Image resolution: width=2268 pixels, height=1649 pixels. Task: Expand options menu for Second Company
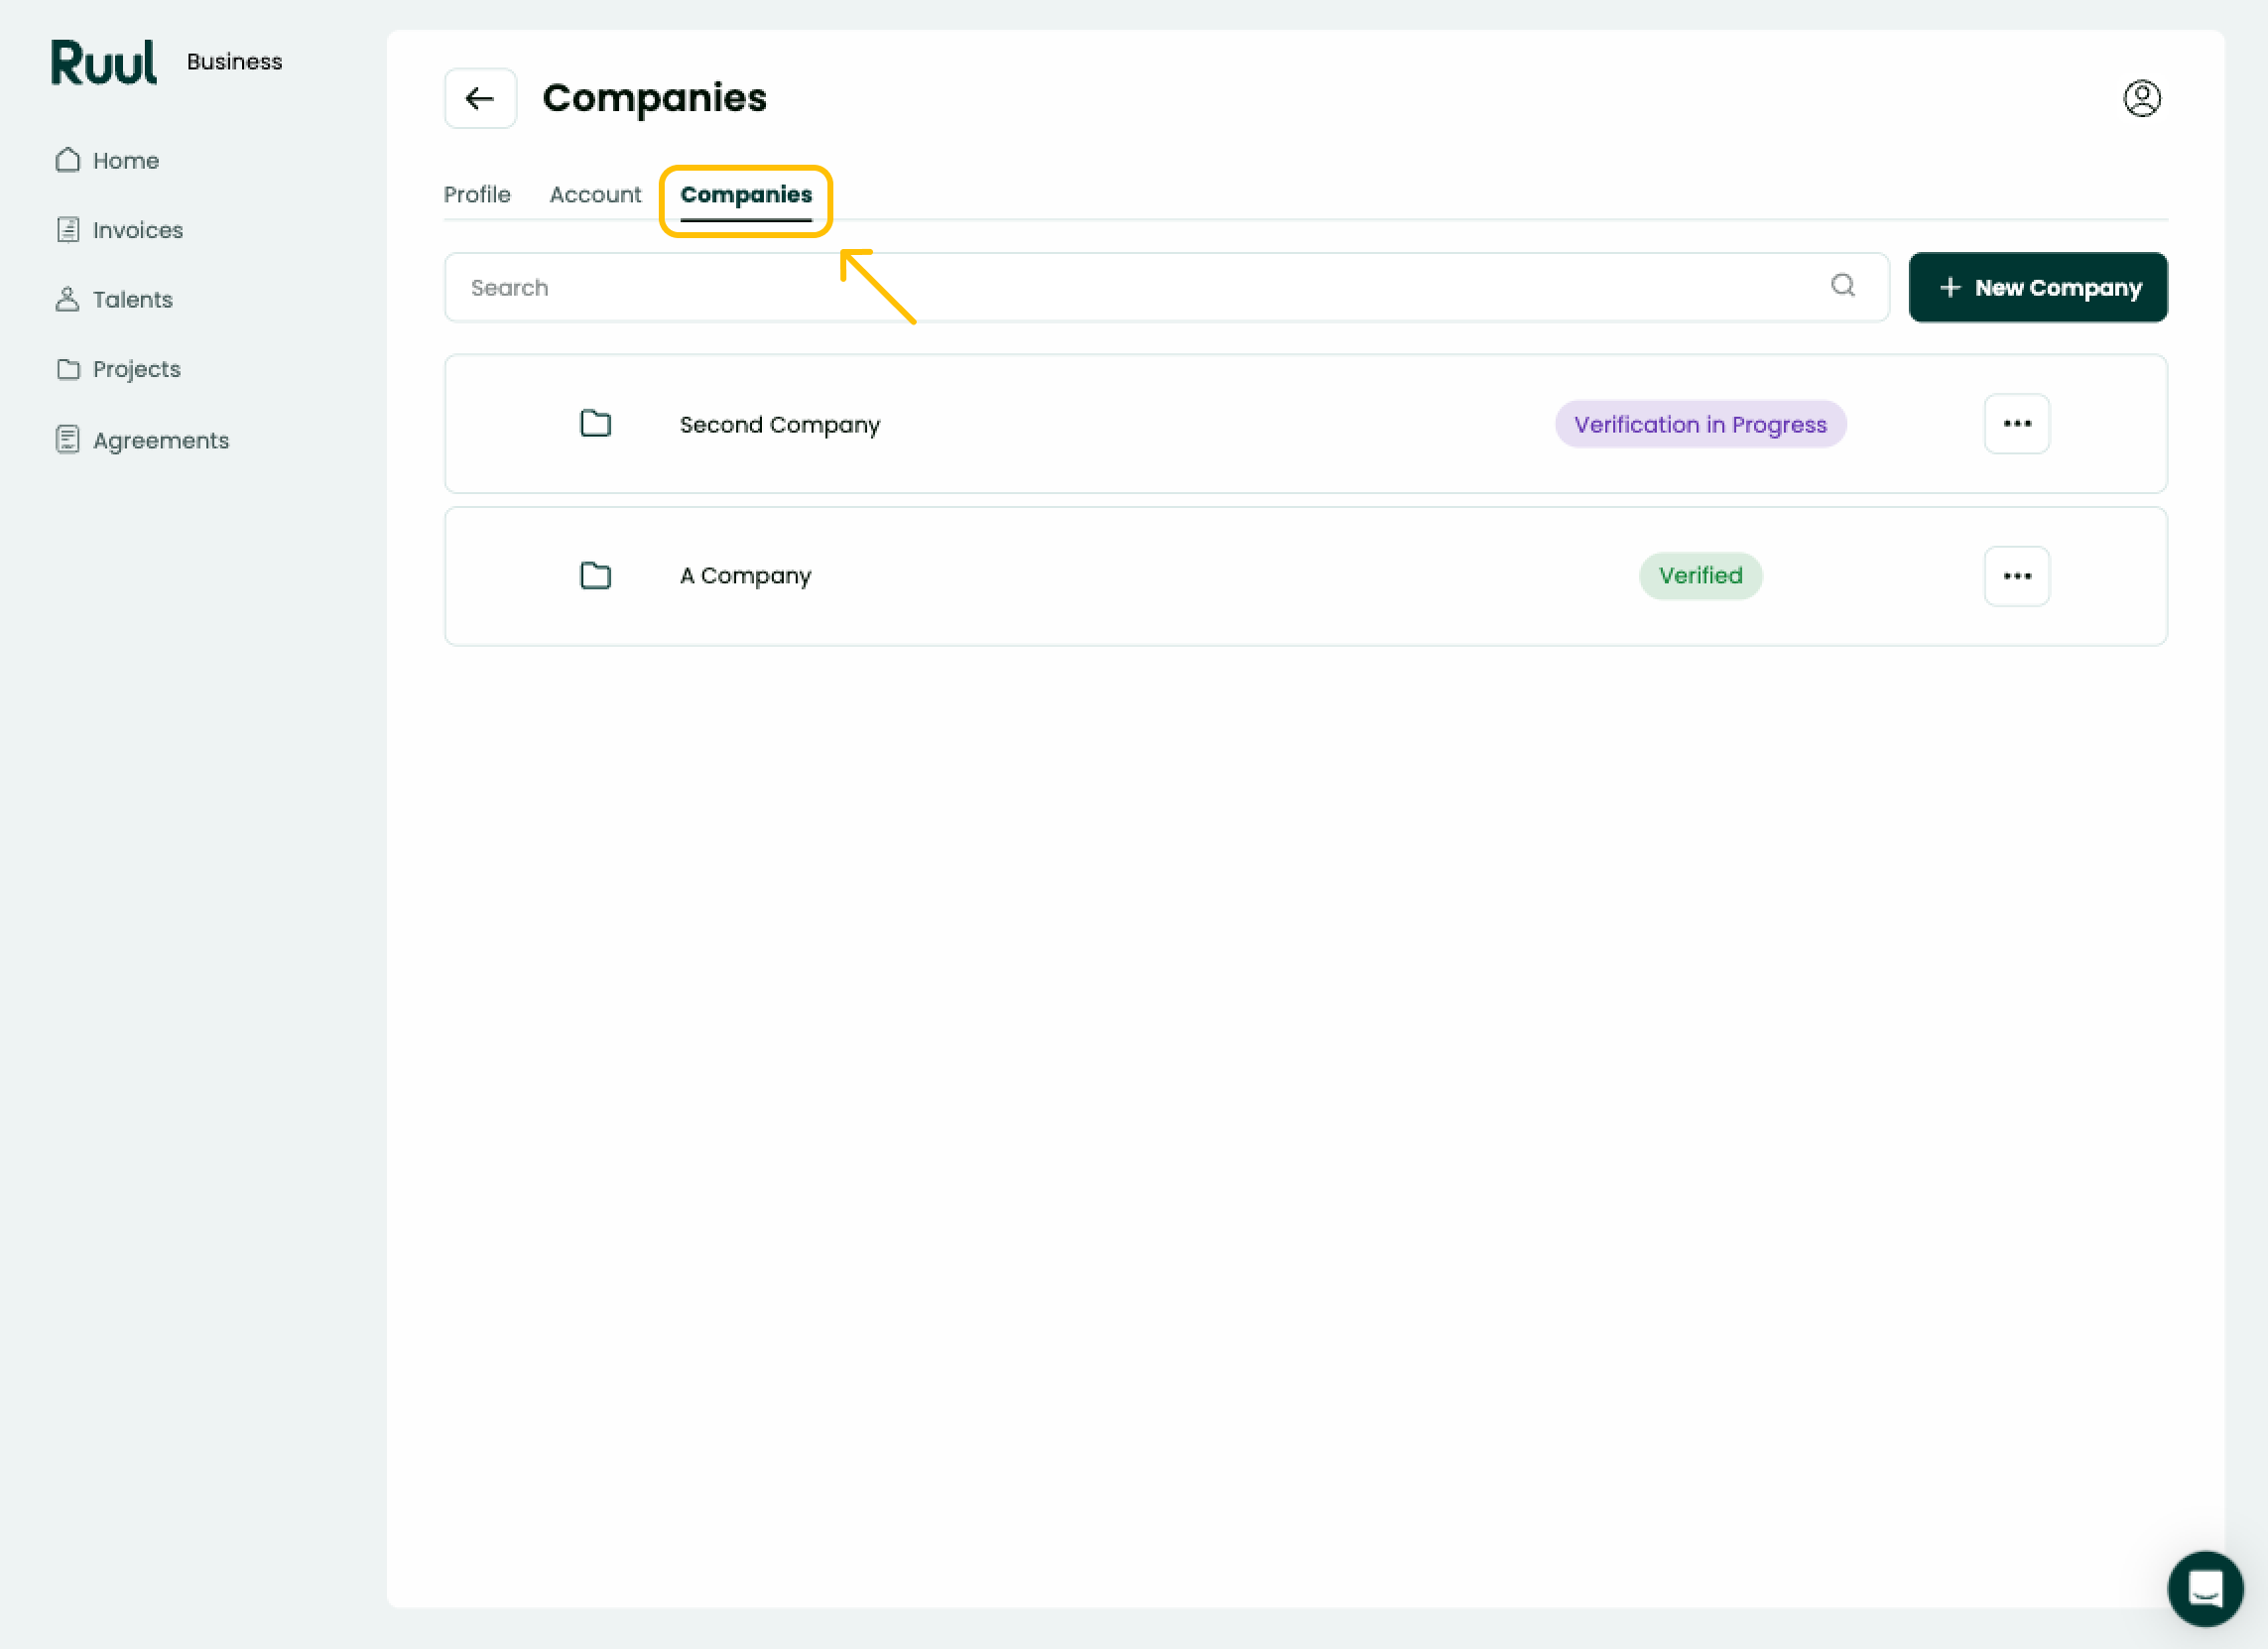pos(2016,424)
